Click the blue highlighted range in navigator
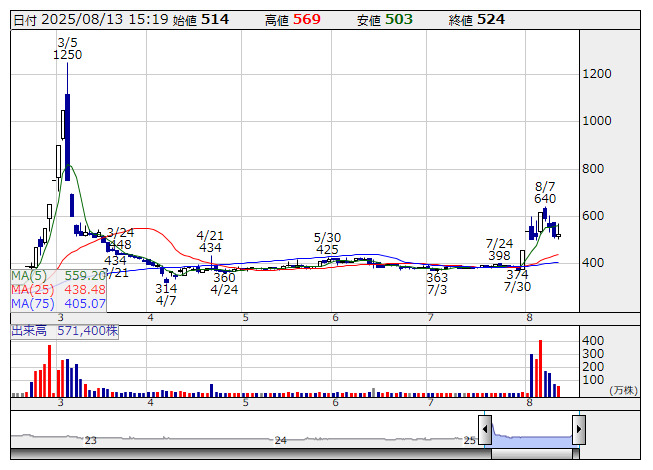The width and height of the screenshot is (653, 470). (x=531, y=433)
